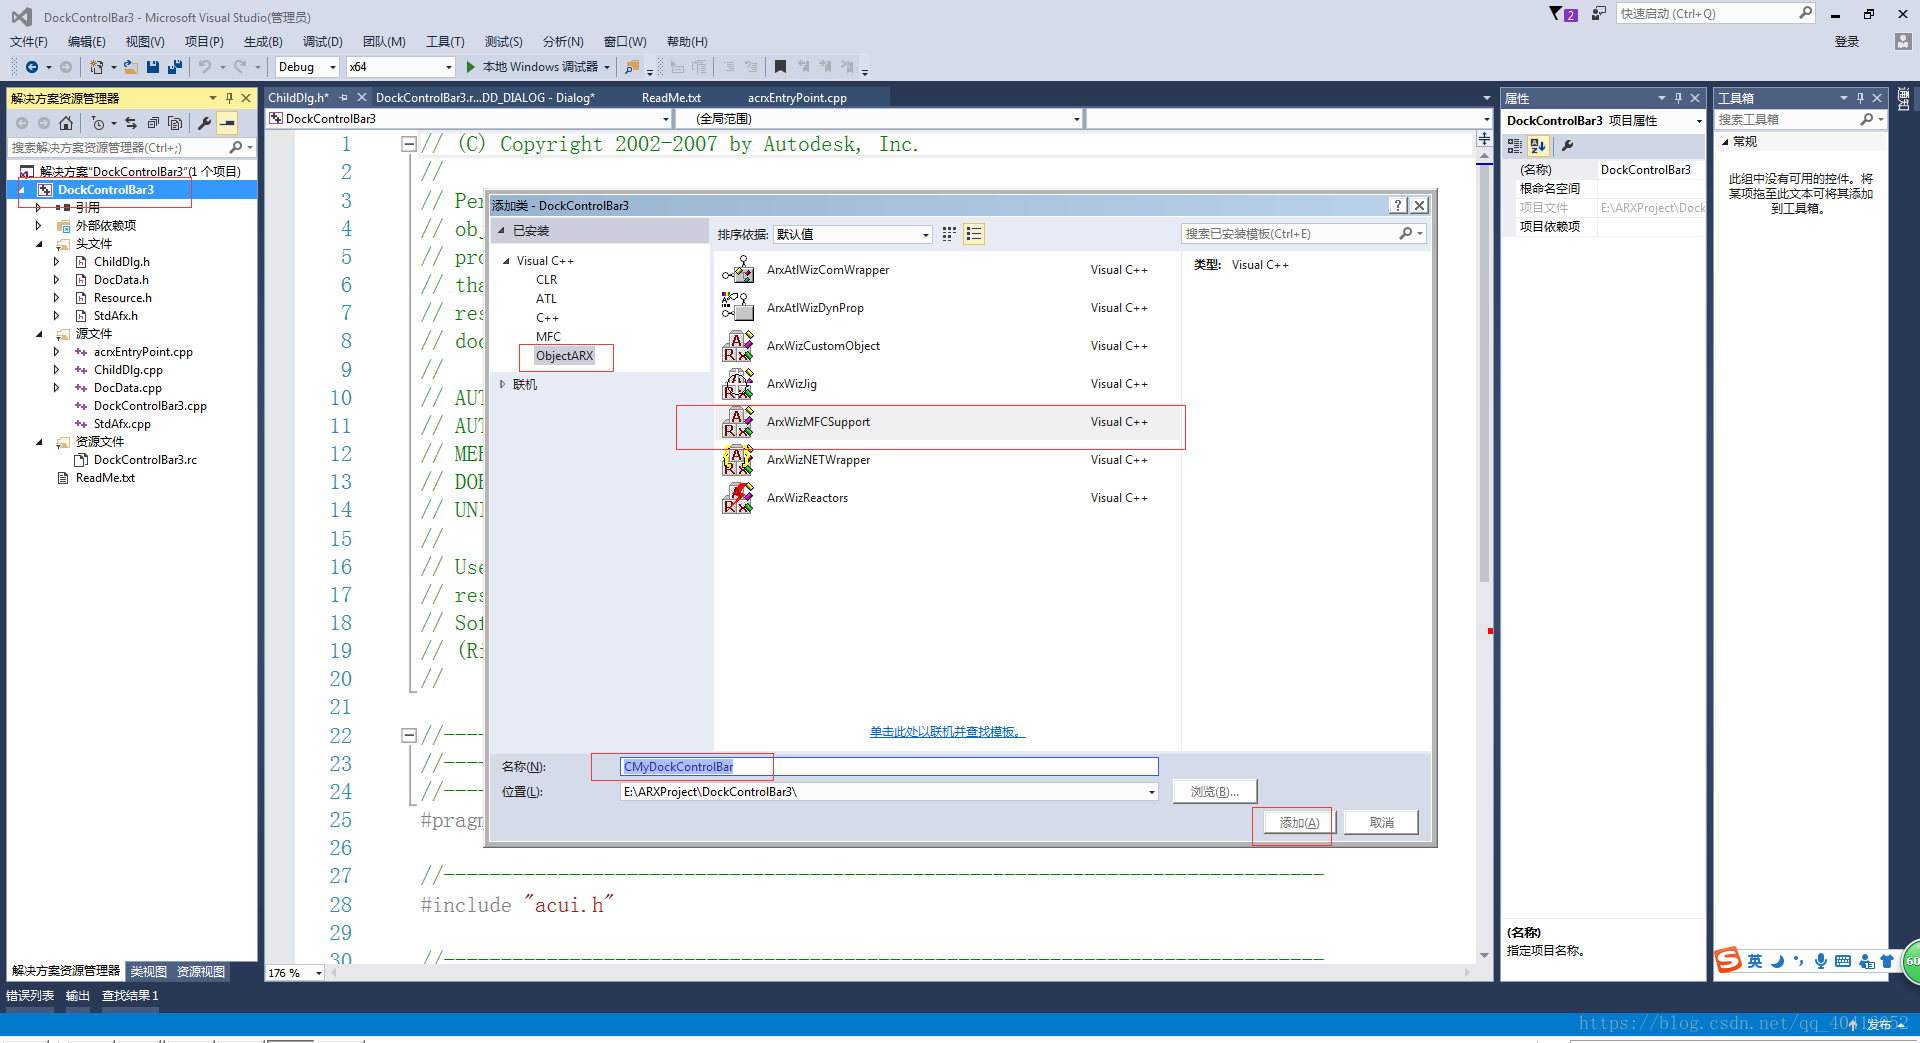Switch template list to medium icons view
Viewport: 1920px width, 1043px height.
pyautogui.click(x=974, y=234)
